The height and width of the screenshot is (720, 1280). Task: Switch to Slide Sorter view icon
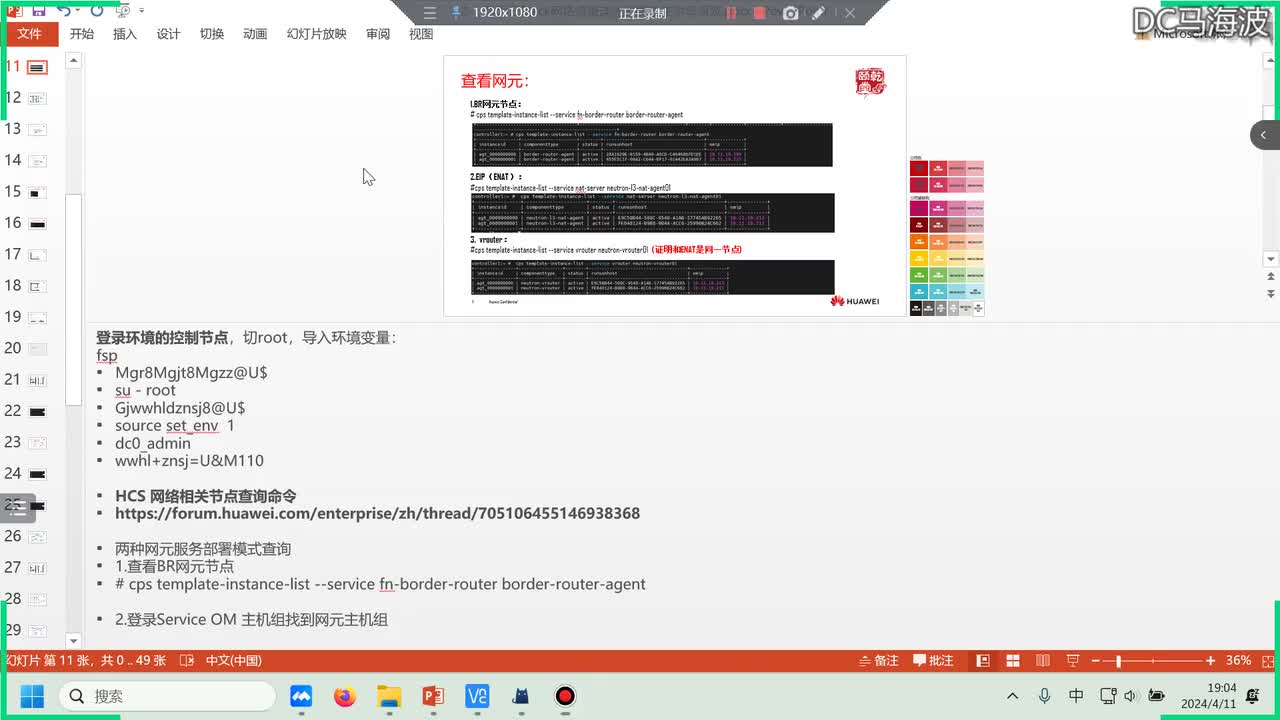pyautogui.click(x=1013, y=661)
